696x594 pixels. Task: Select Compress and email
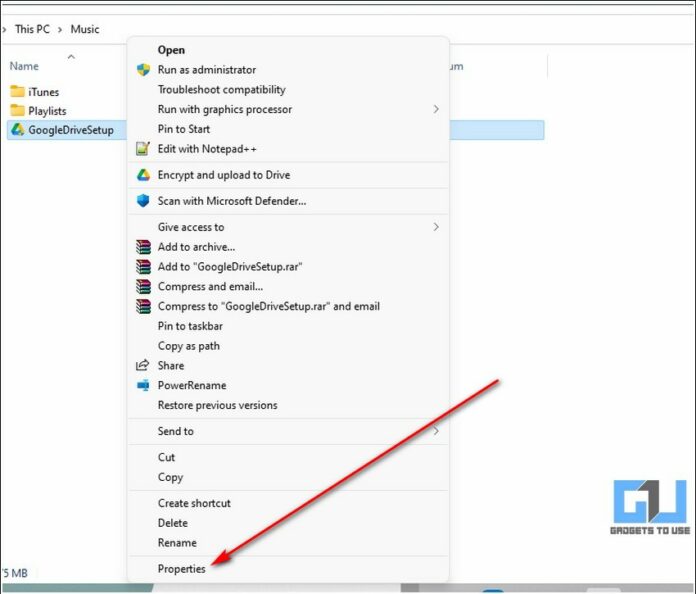pos(210,286)
